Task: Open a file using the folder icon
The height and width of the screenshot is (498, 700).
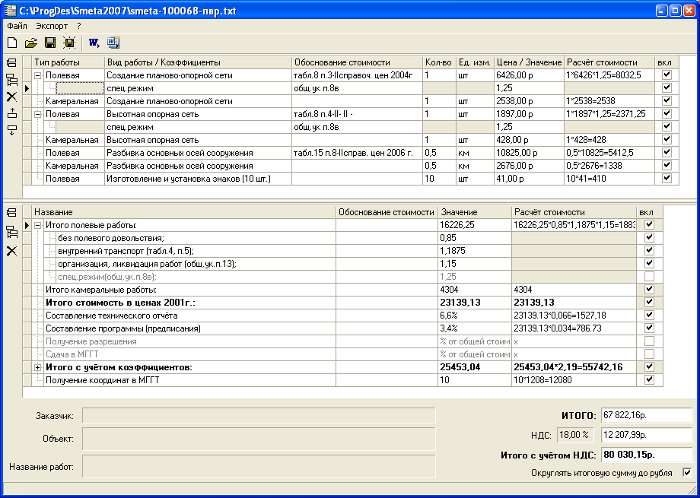Action: [30, 43]
